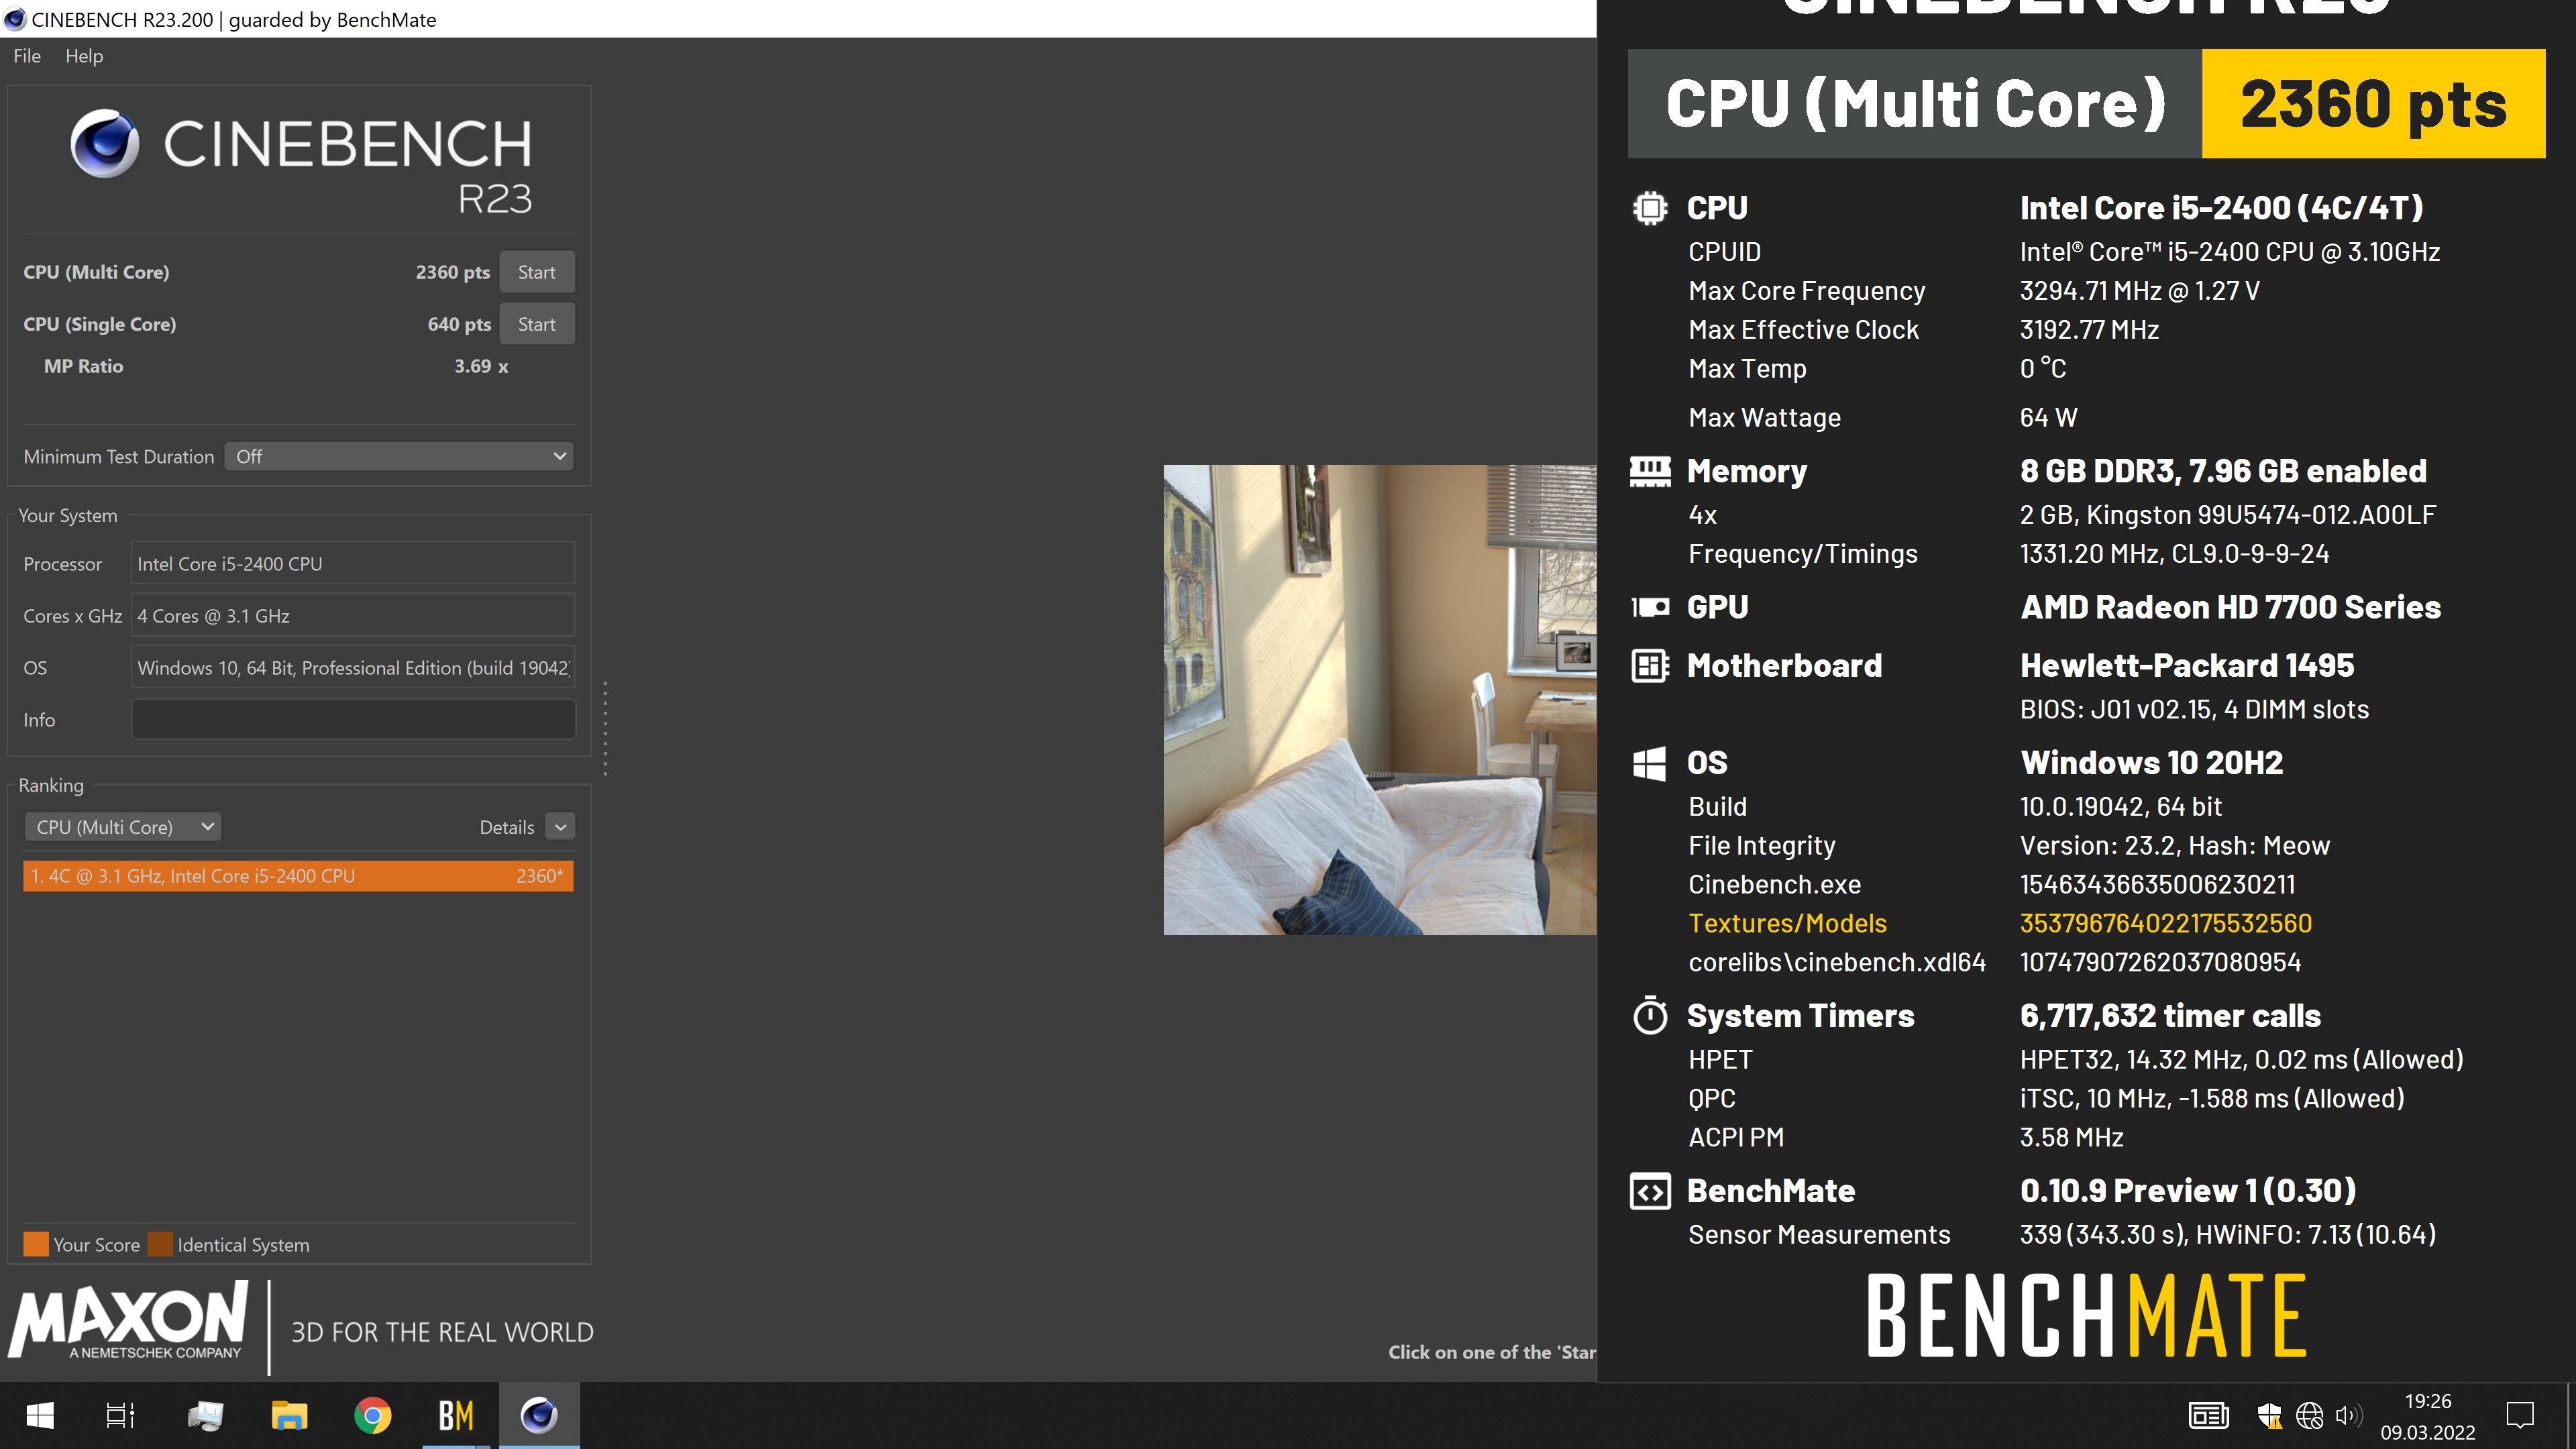Screen dimensions: 2576x1449
Task: Select ranking row 4C @ 3.1 GHz i5-2400
Action: (298, 876)
